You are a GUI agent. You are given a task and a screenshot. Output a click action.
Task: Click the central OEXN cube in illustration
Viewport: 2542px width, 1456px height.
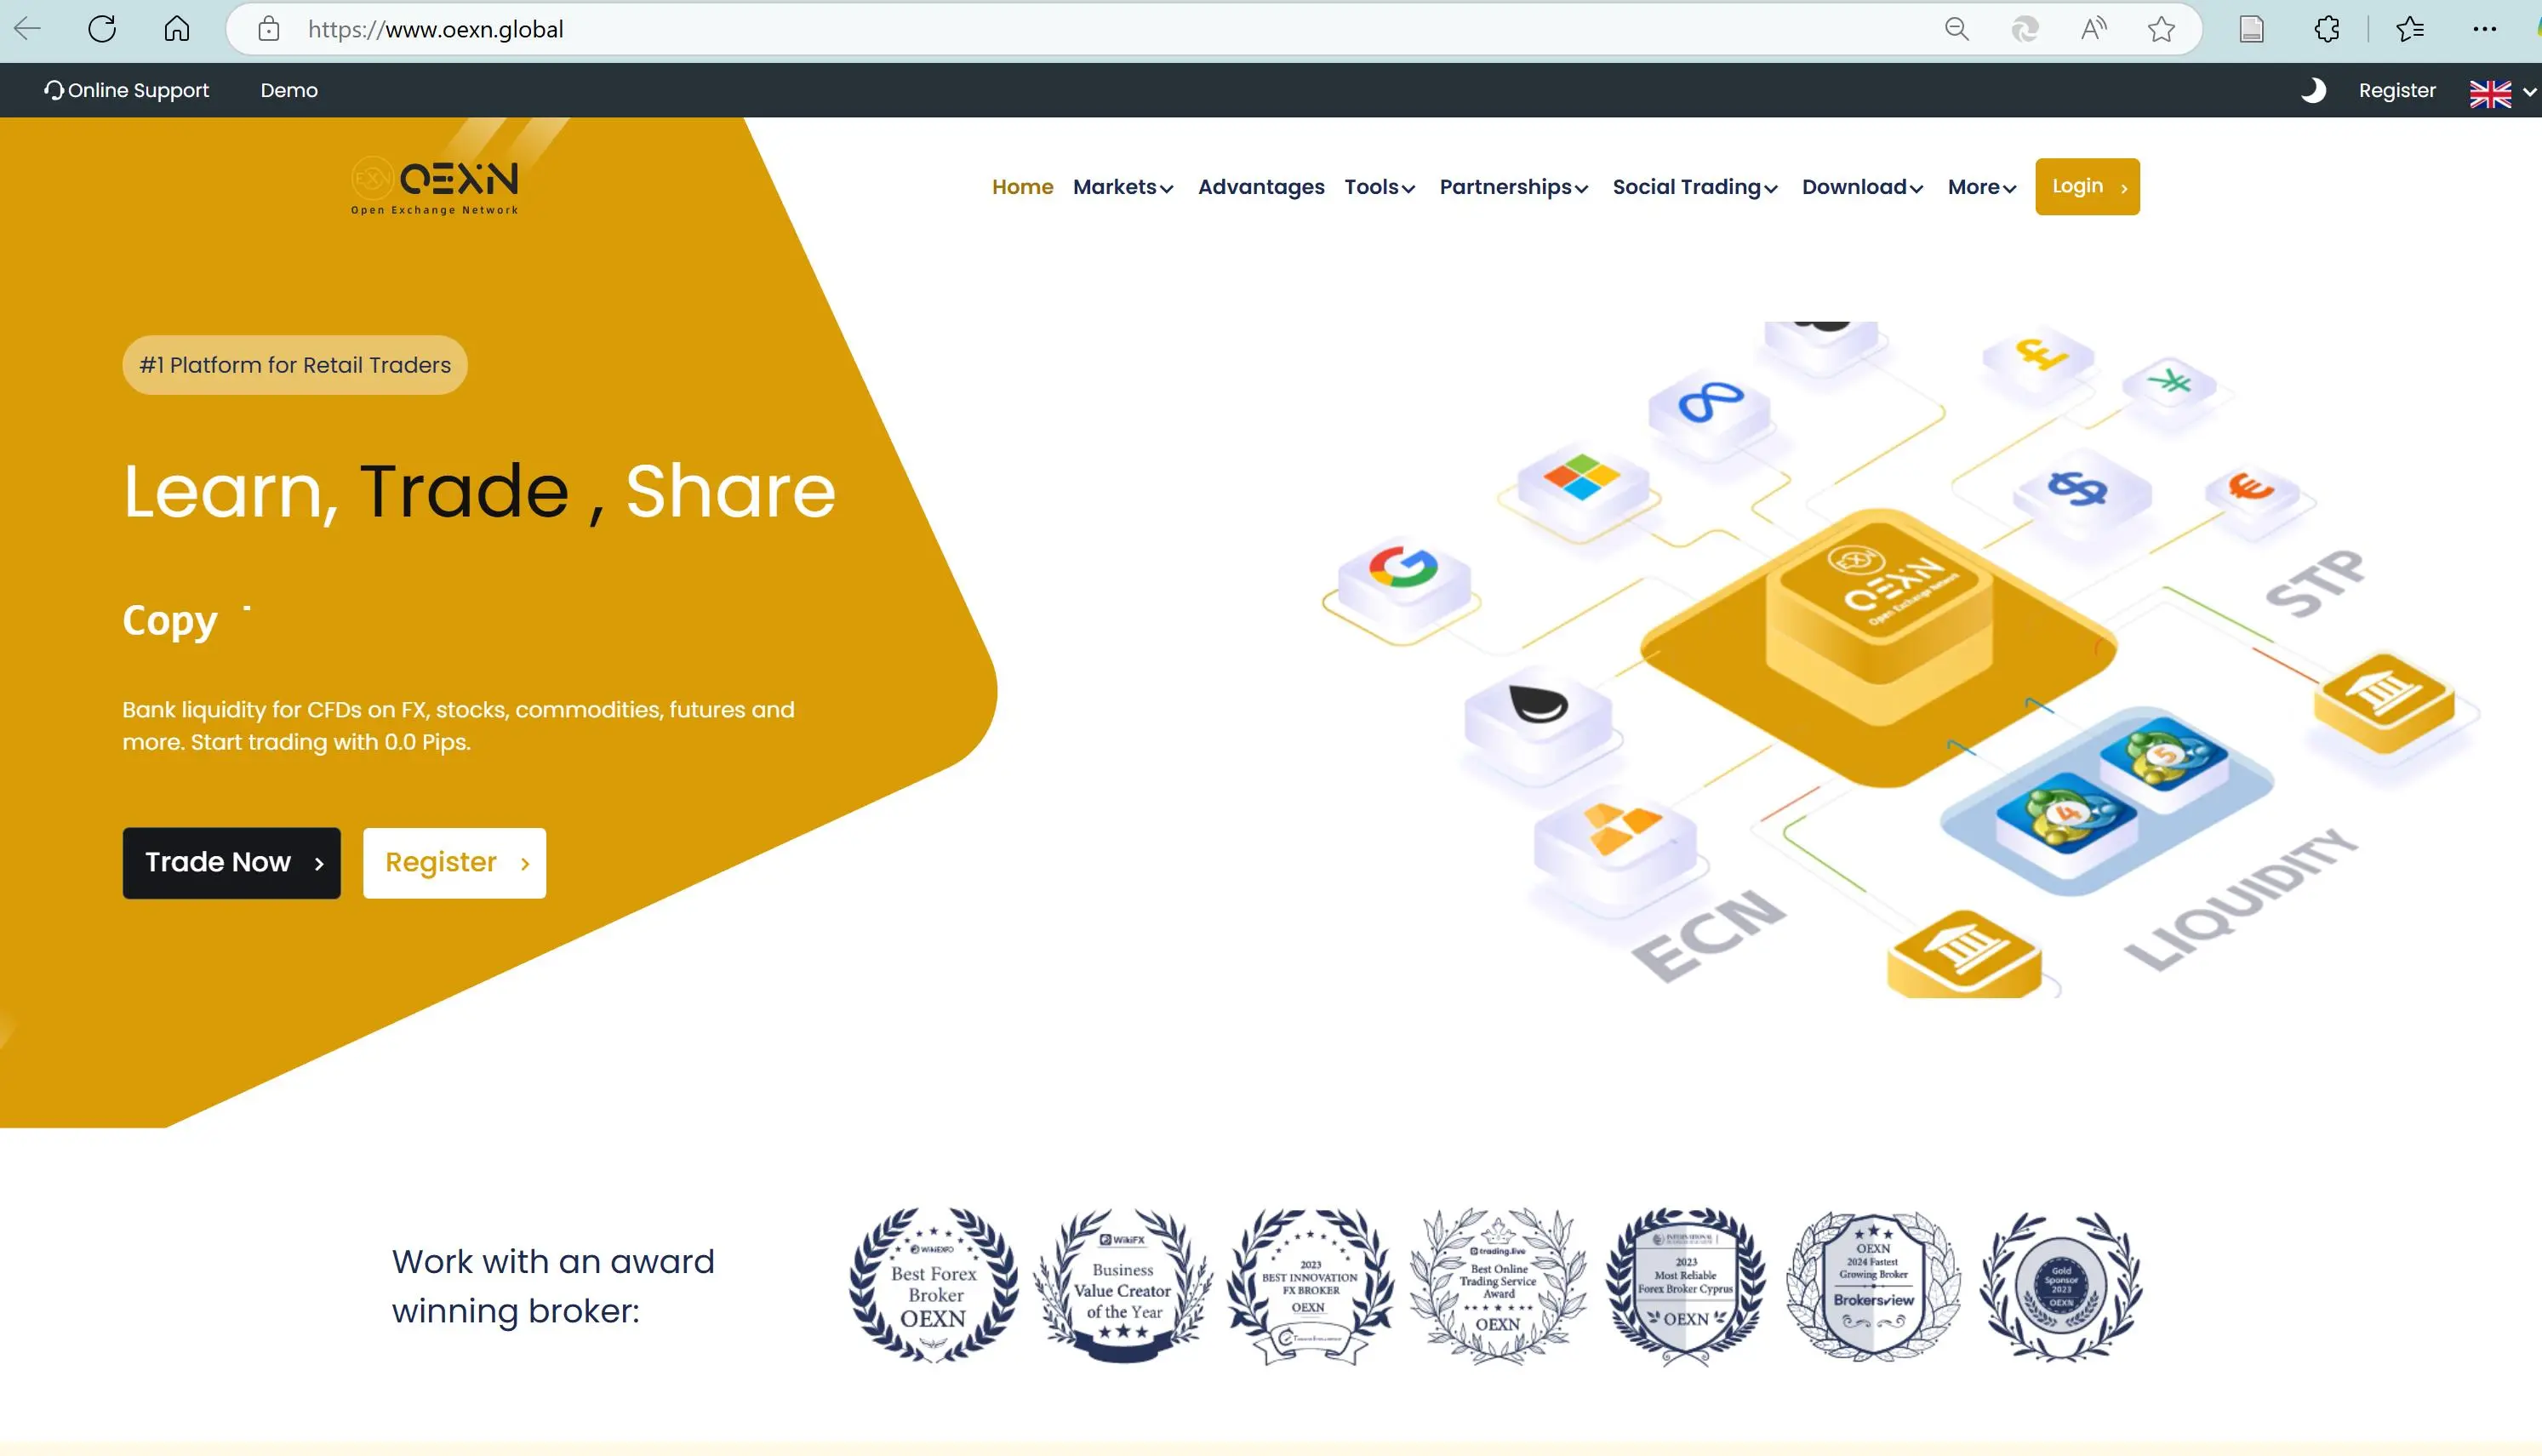click(x=1878, y=615)
